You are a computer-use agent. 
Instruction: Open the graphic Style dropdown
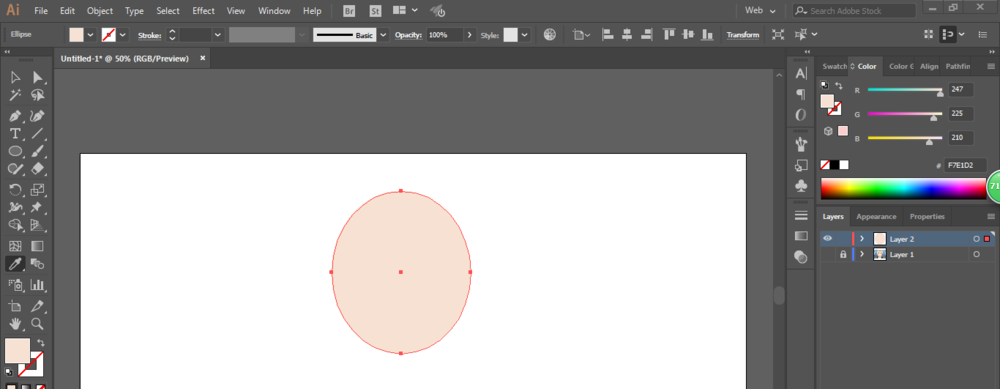click(525, 35)
